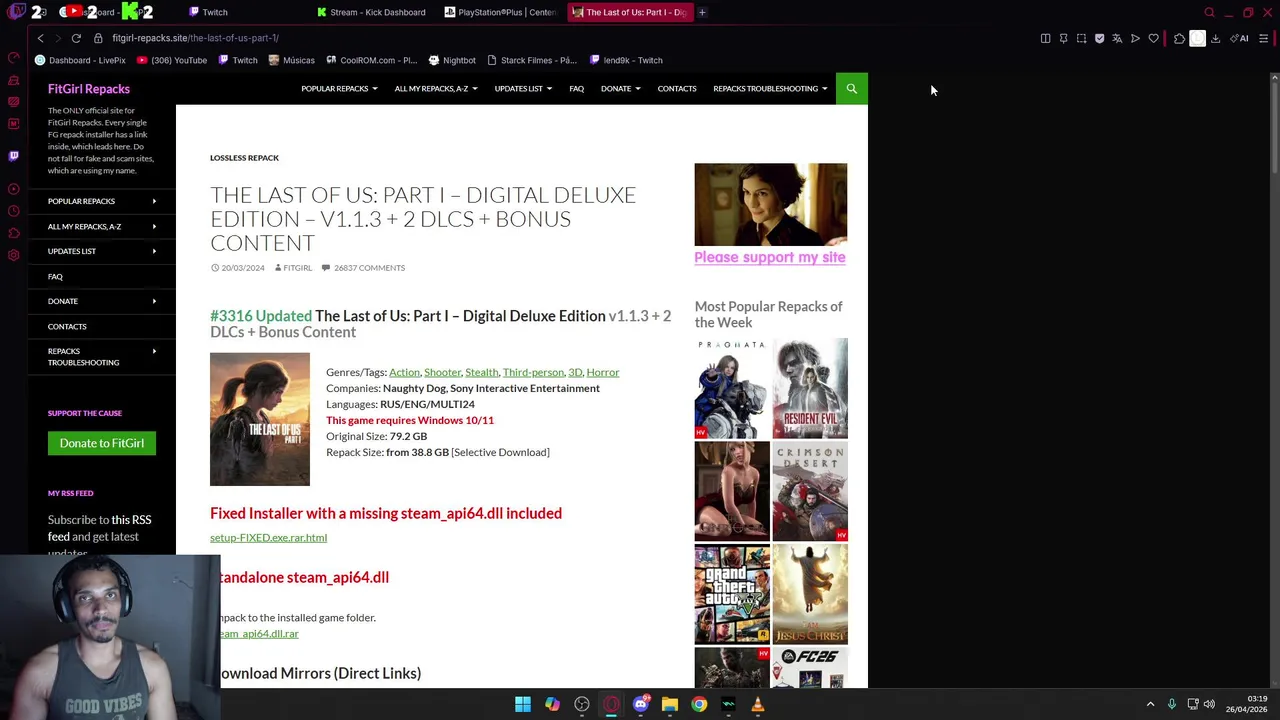Viewport: 1280px width, 720px height.
Task: Open the extensions cube icon
Action: click(x=1180, y=38)
